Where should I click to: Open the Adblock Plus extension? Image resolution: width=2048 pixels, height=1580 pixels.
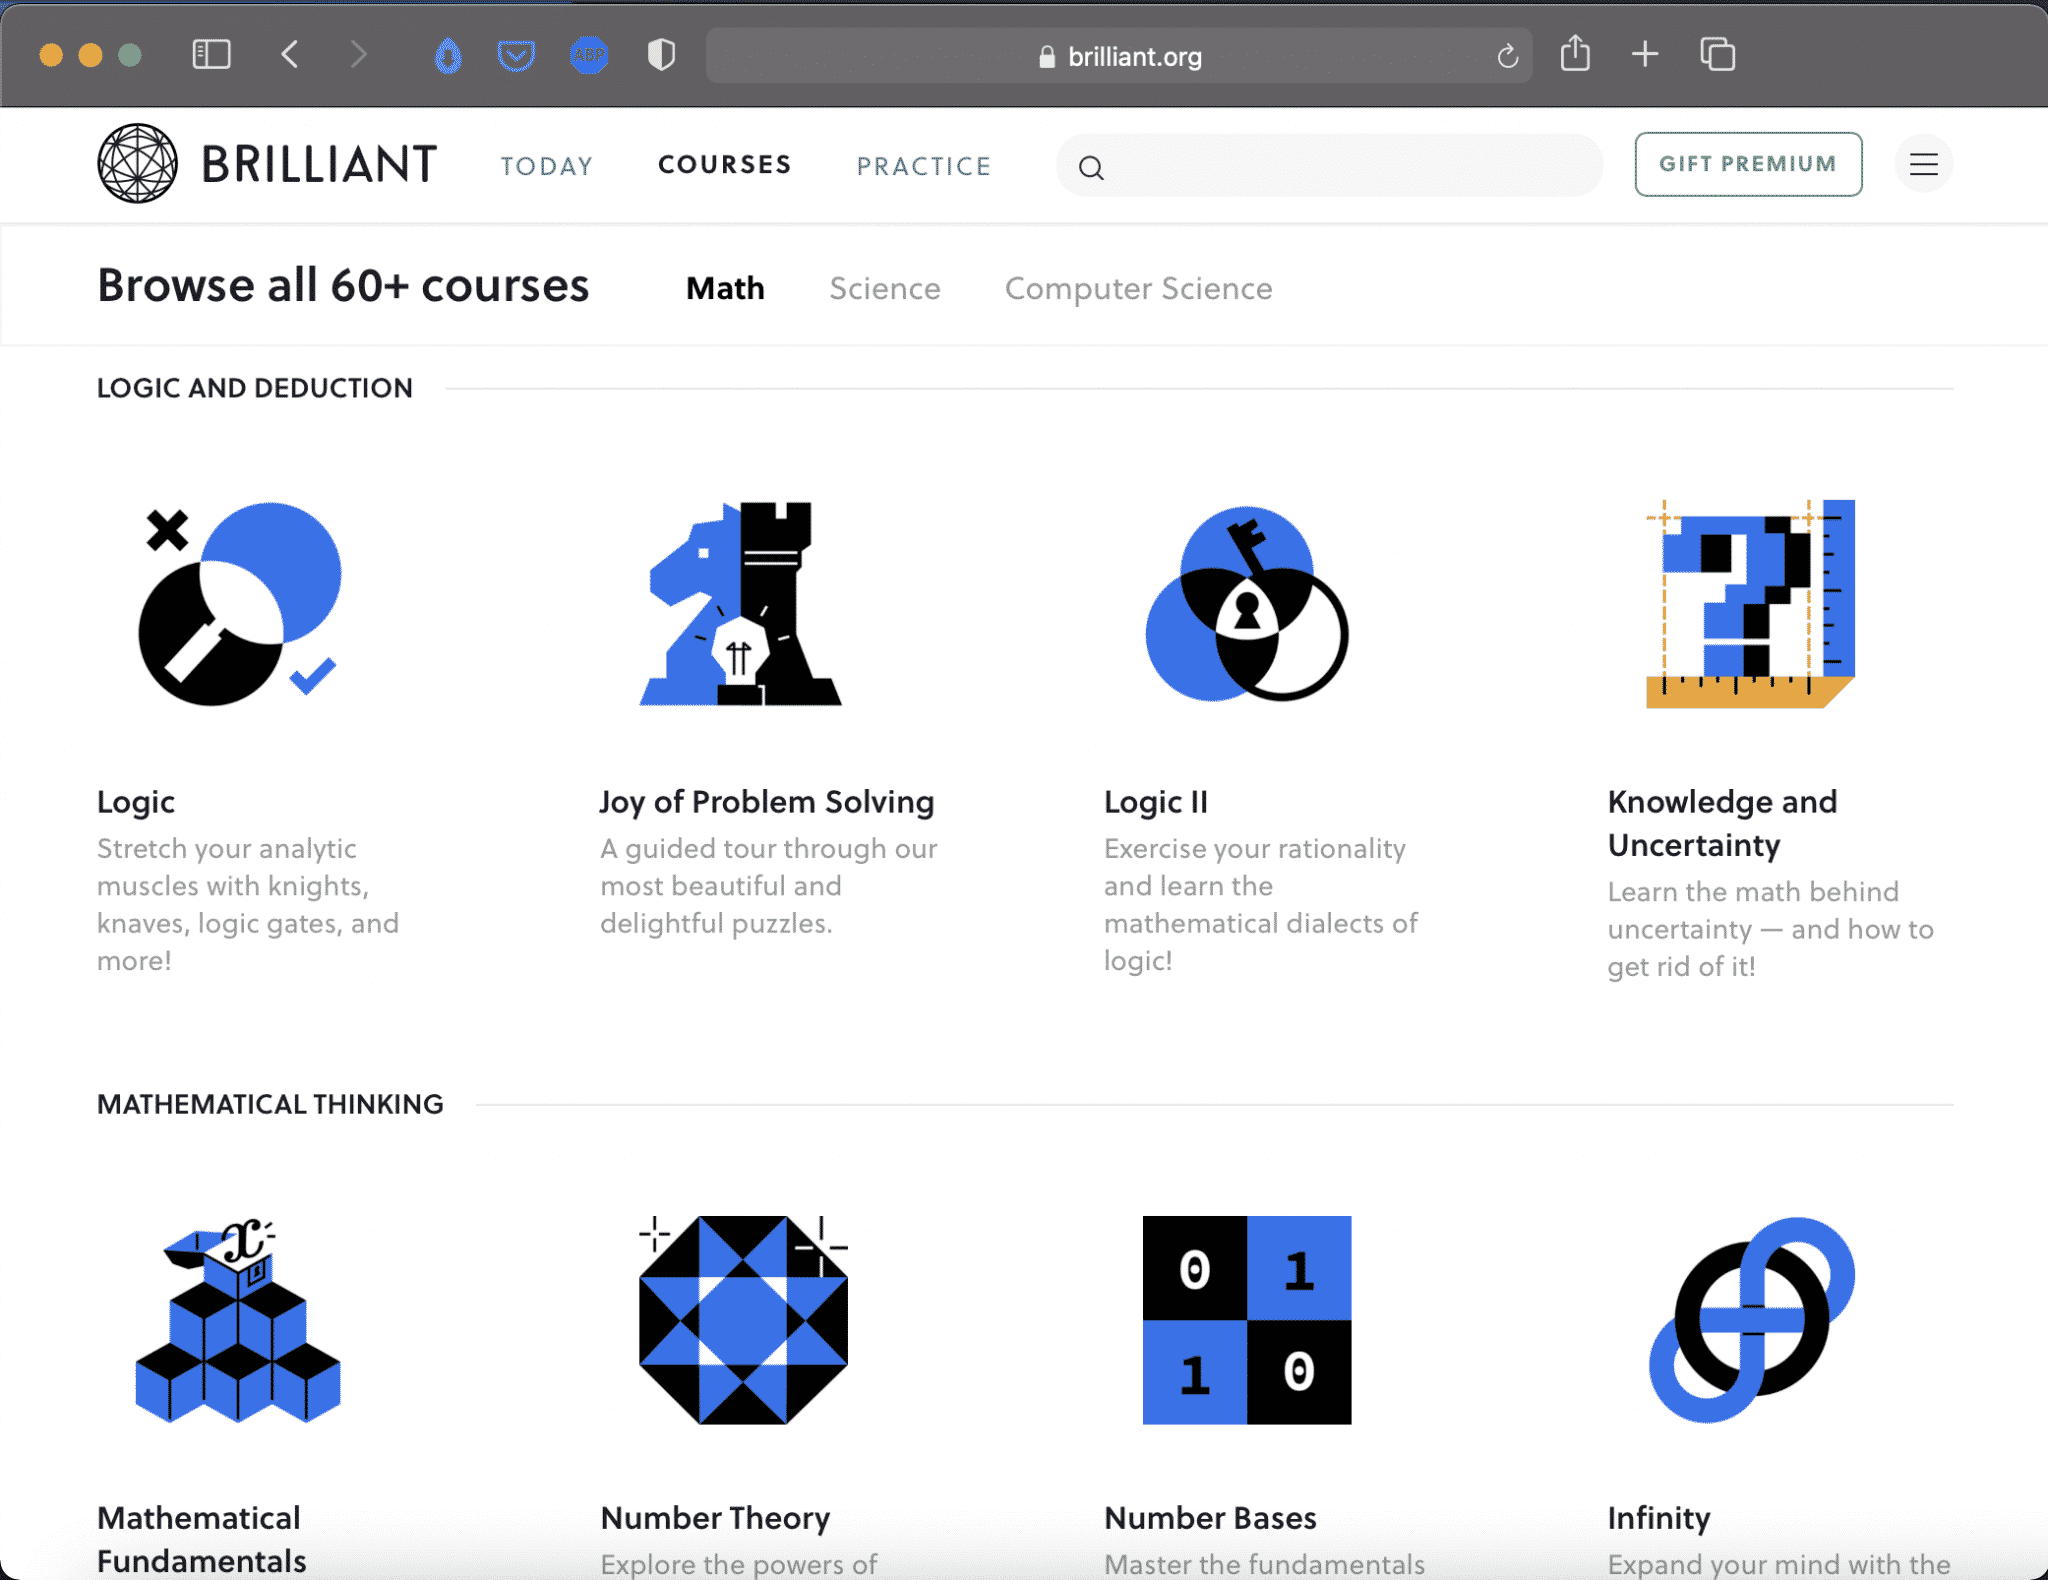tap(588, 55)
